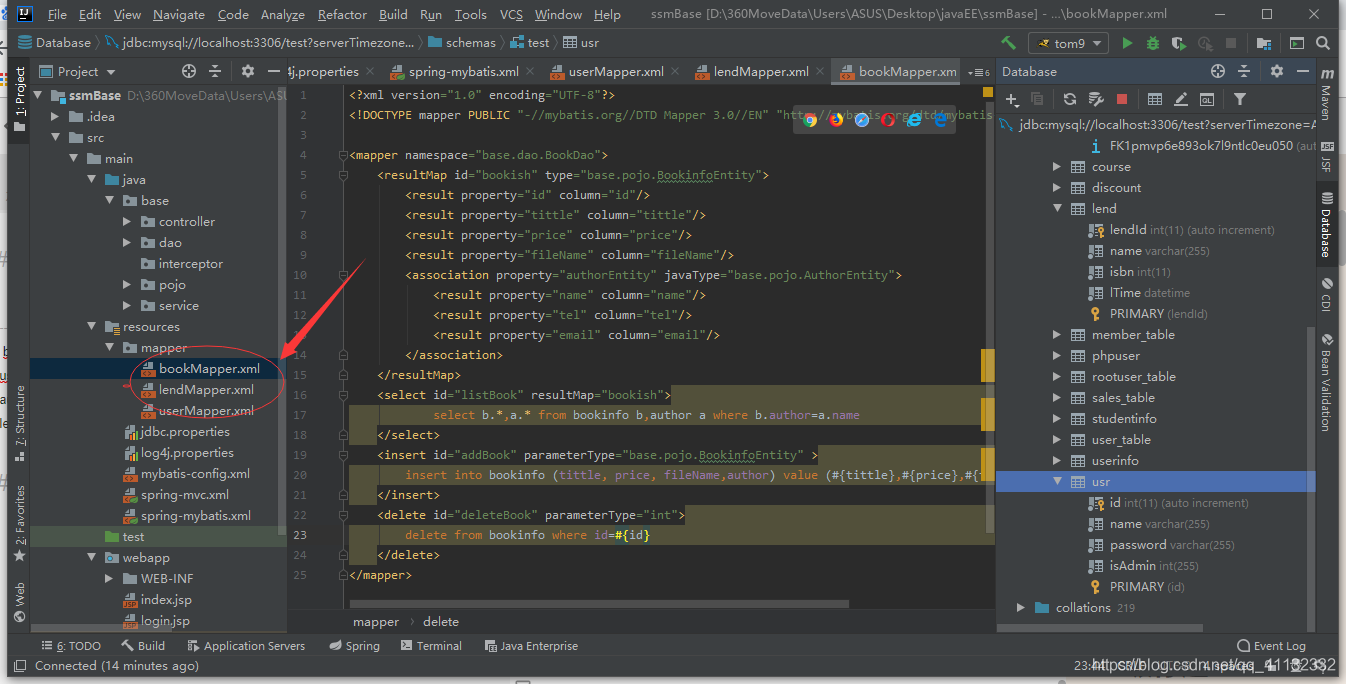Locate current file in the Project panel
Image resolution: width=1346 pixels, height=684 pixels.
coord(189,71)
